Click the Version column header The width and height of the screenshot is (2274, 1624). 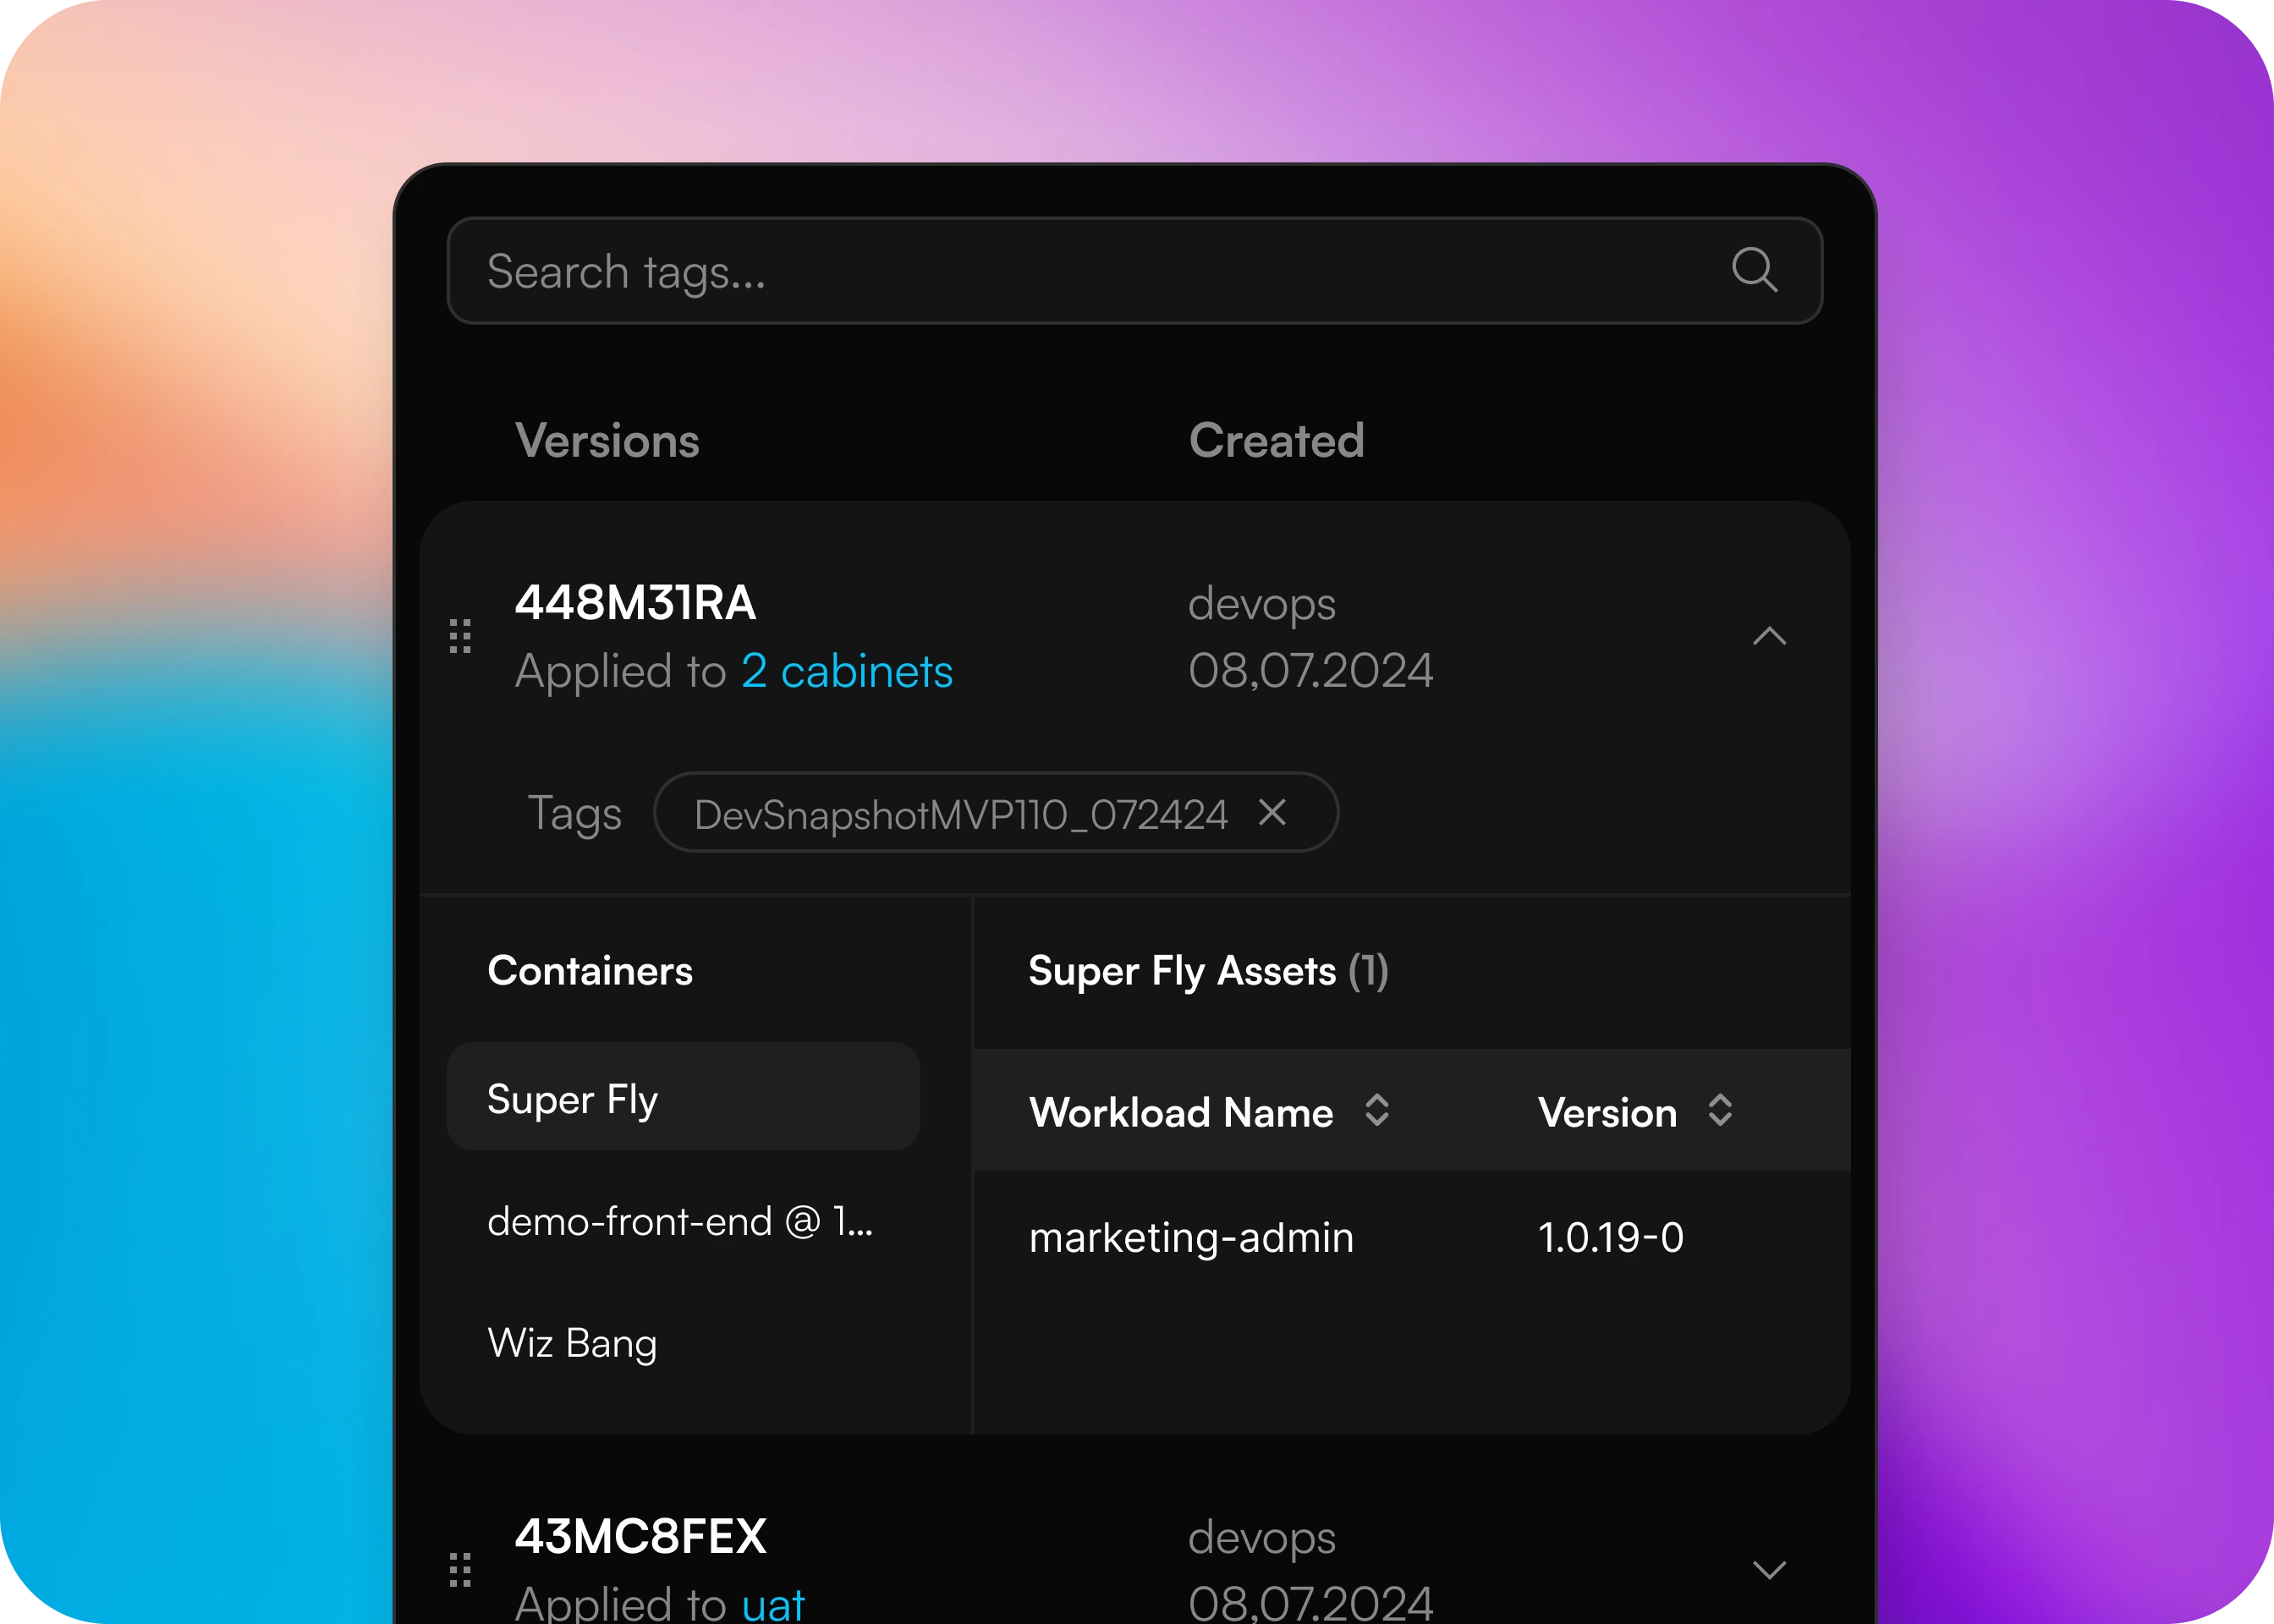point(1607,1113)
